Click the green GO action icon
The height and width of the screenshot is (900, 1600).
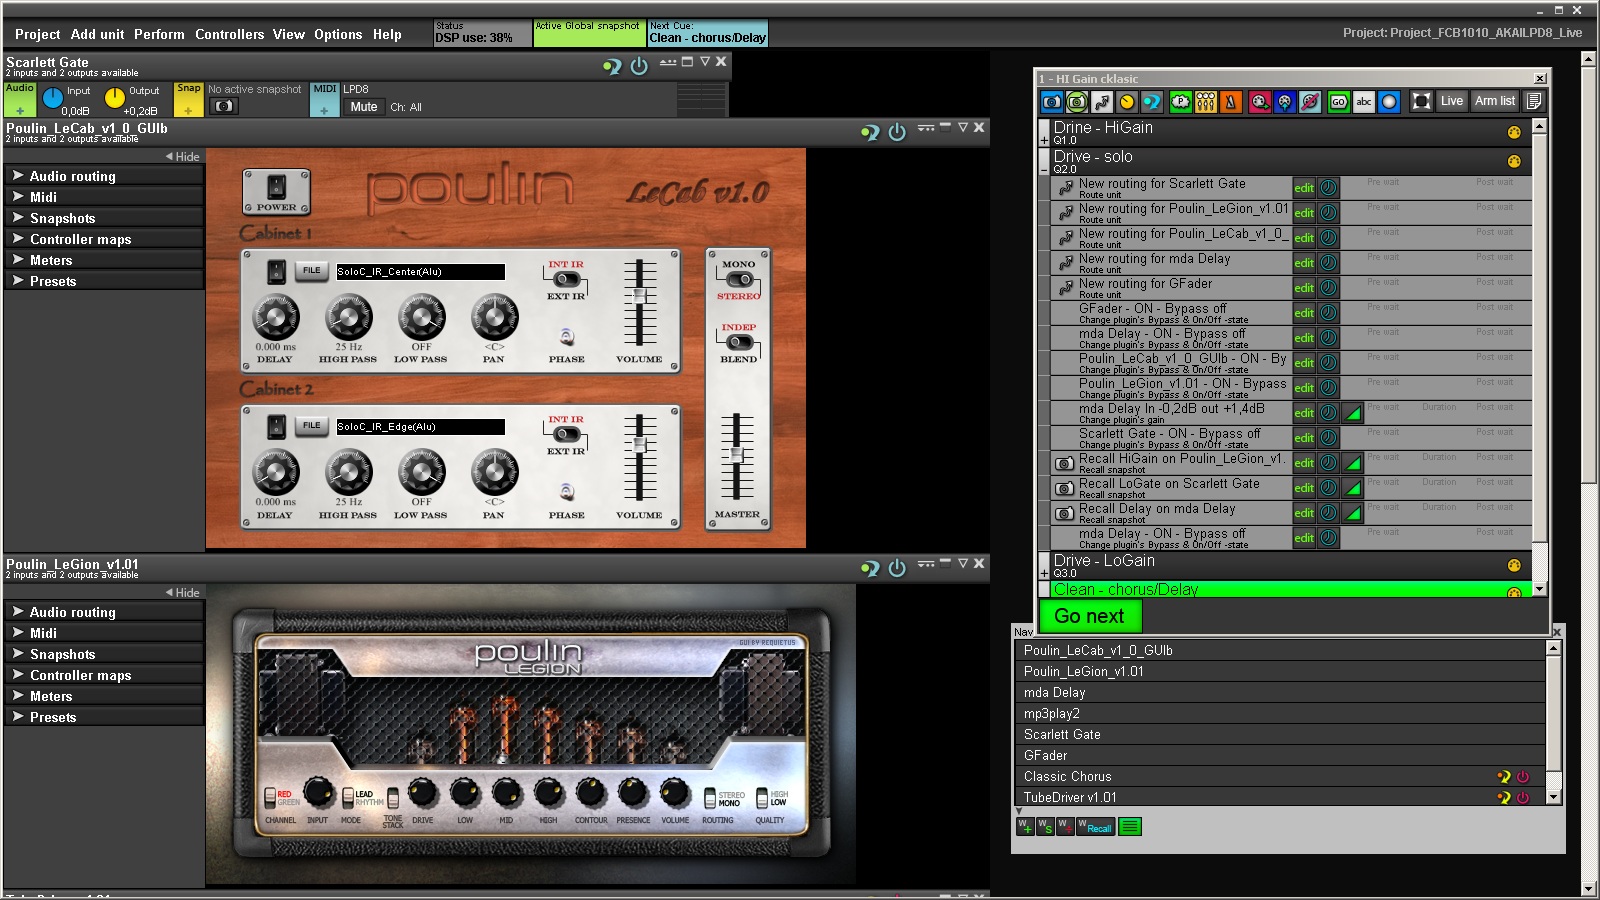pyautogui.click(x=1338, y=102)
